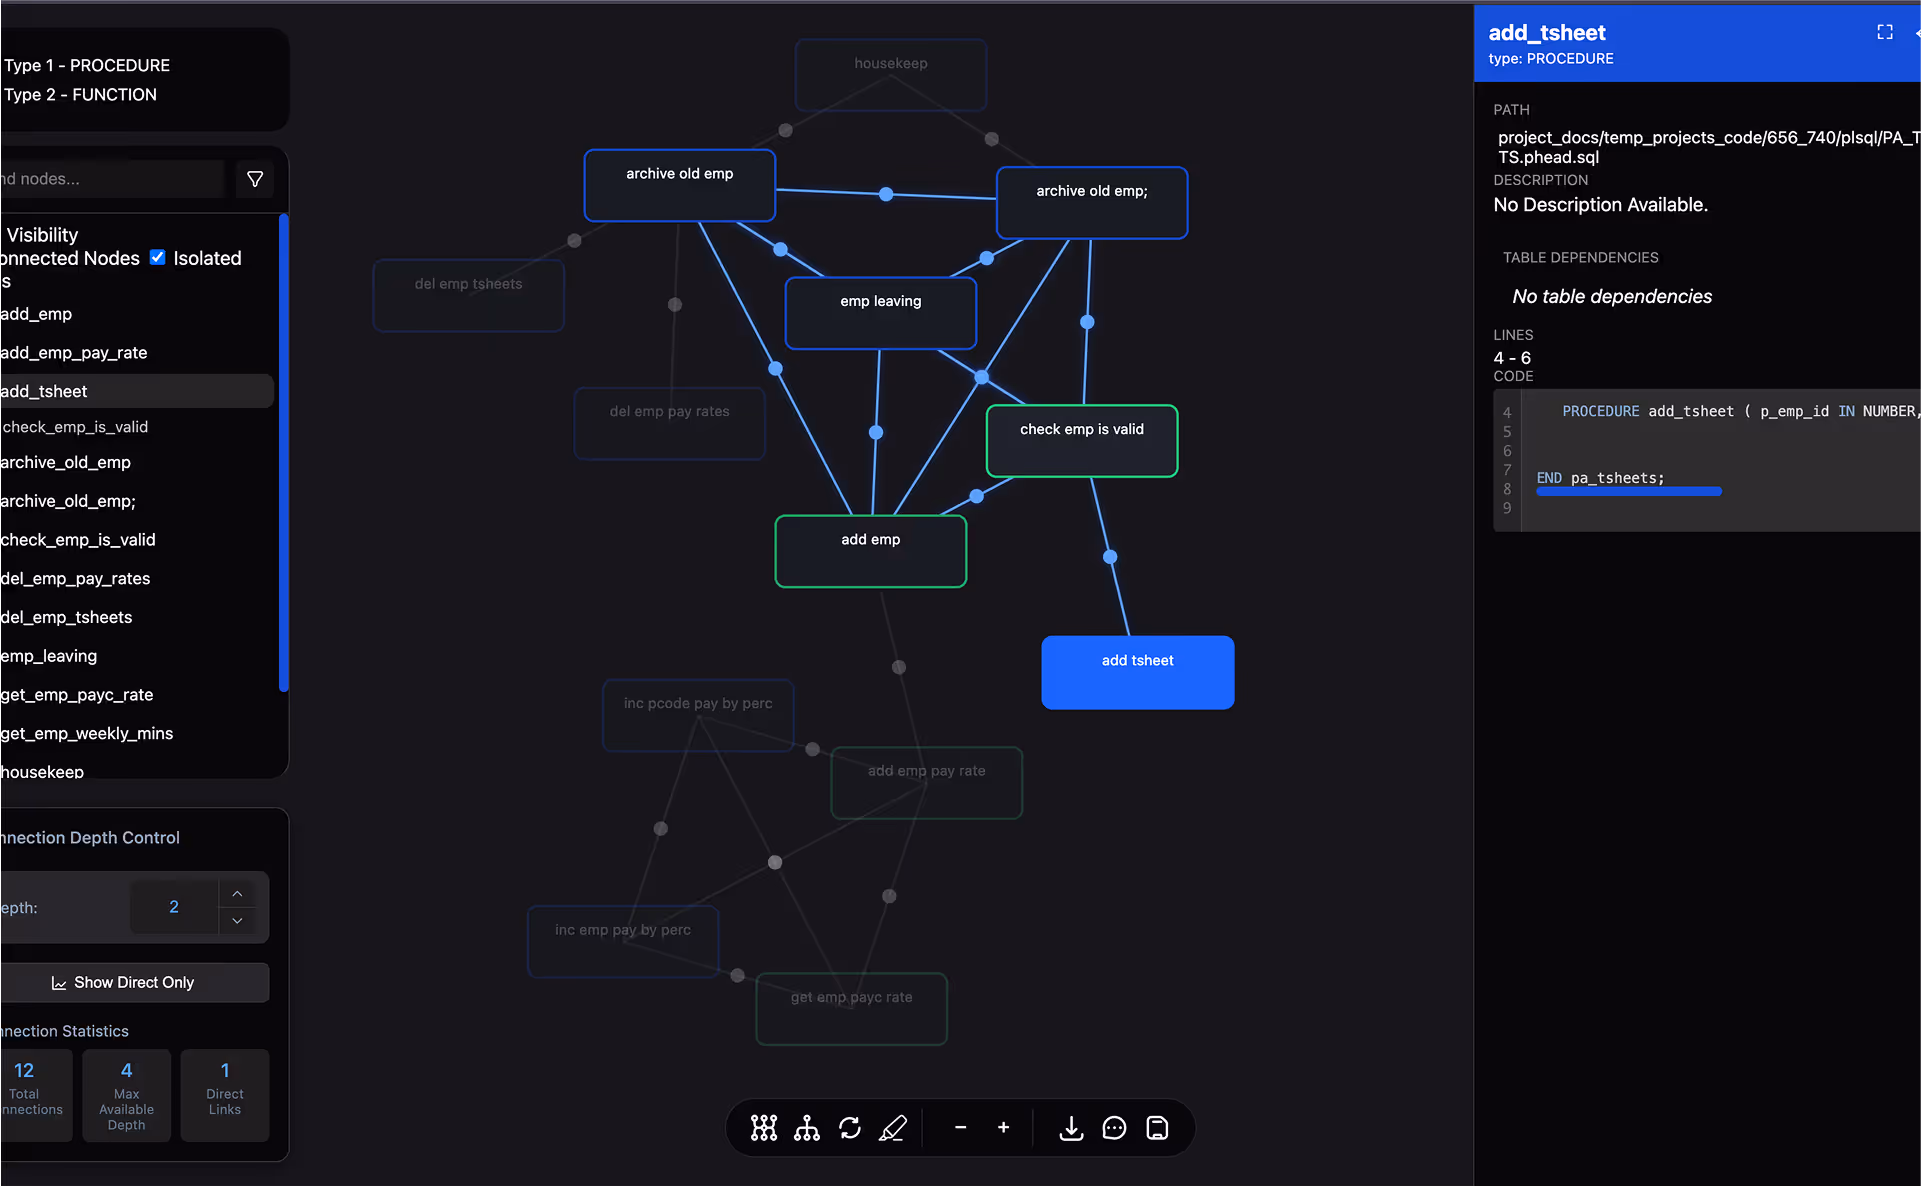Click the 'del emp tsheets' graph node
This screenshot has height=1187, width=1921.
coord(468,296)
